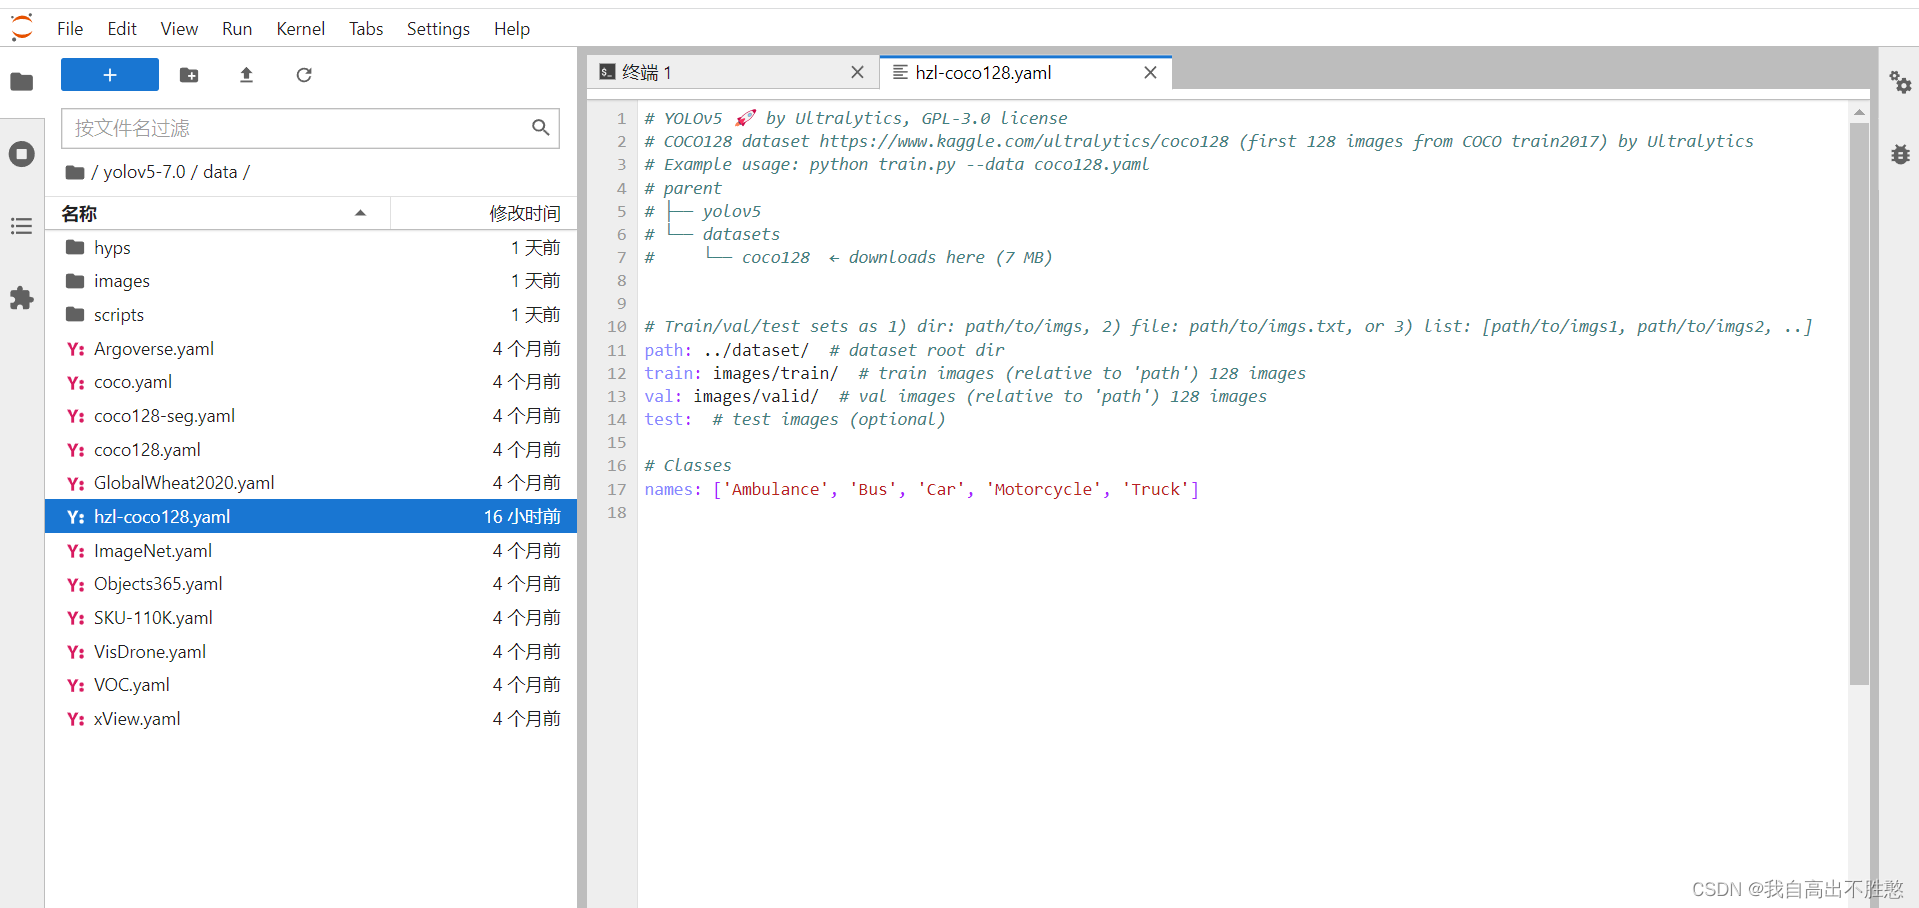Click the 'test:' key in editor
Image resolution: width=1919 pixels, height=908 pixels.
[x=668, y=419]
